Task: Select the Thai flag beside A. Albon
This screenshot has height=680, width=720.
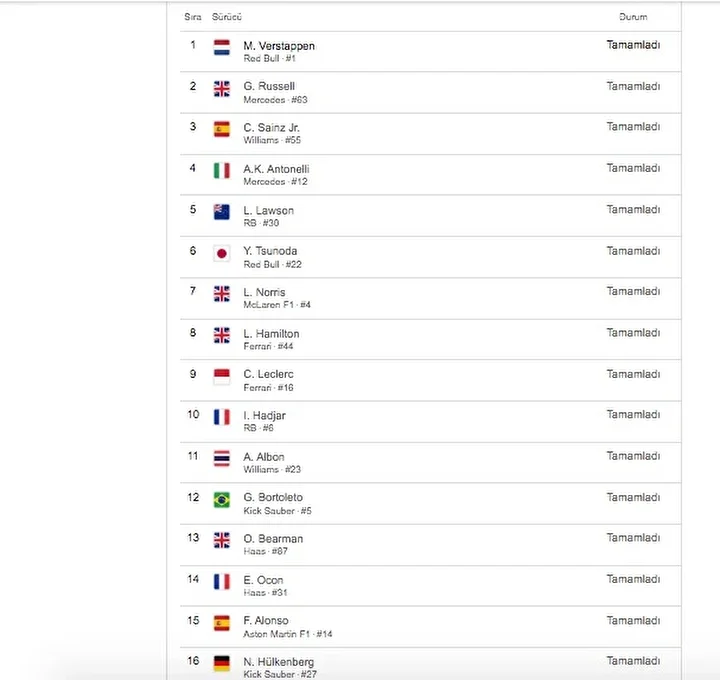Action: pyautogui.click(x=222, y=459)
